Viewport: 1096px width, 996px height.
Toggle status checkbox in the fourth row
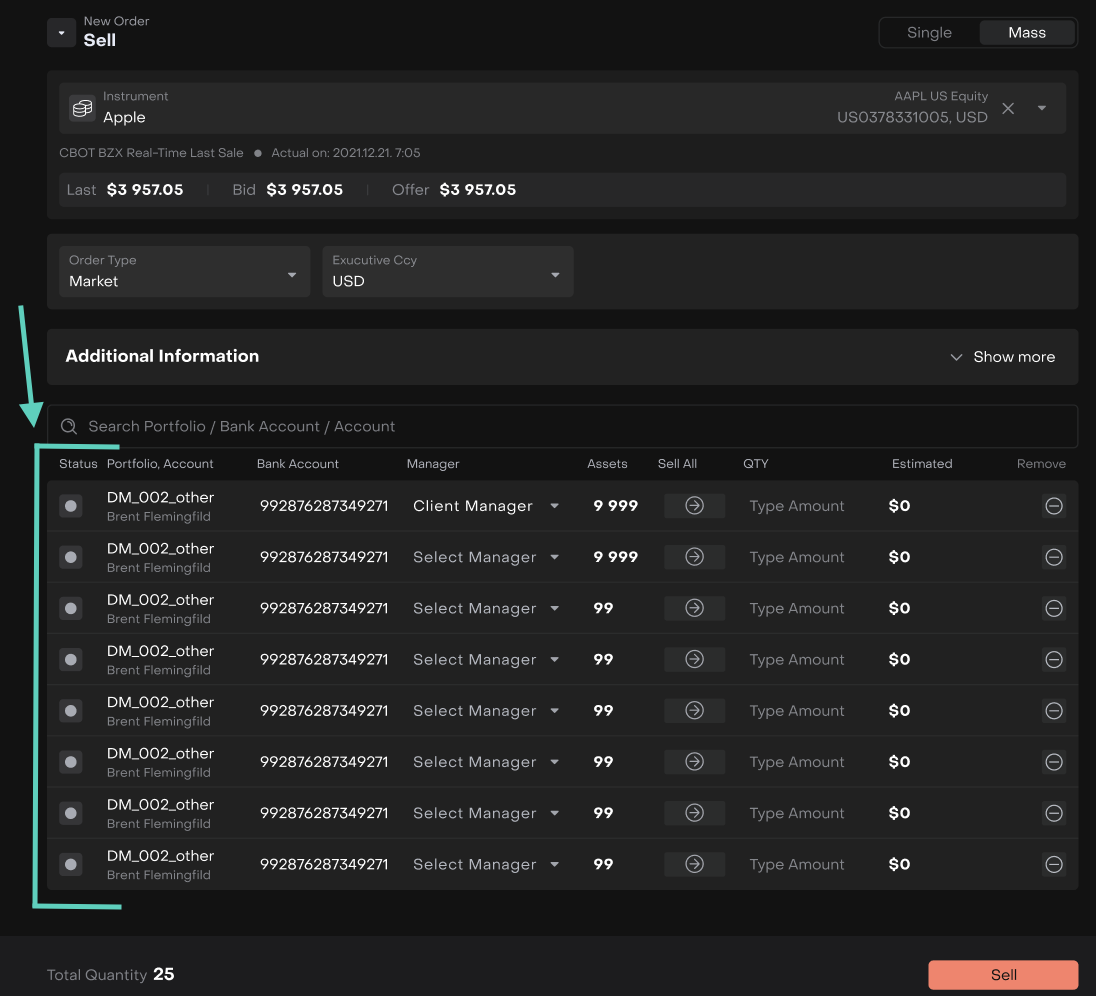coord(71,660)
